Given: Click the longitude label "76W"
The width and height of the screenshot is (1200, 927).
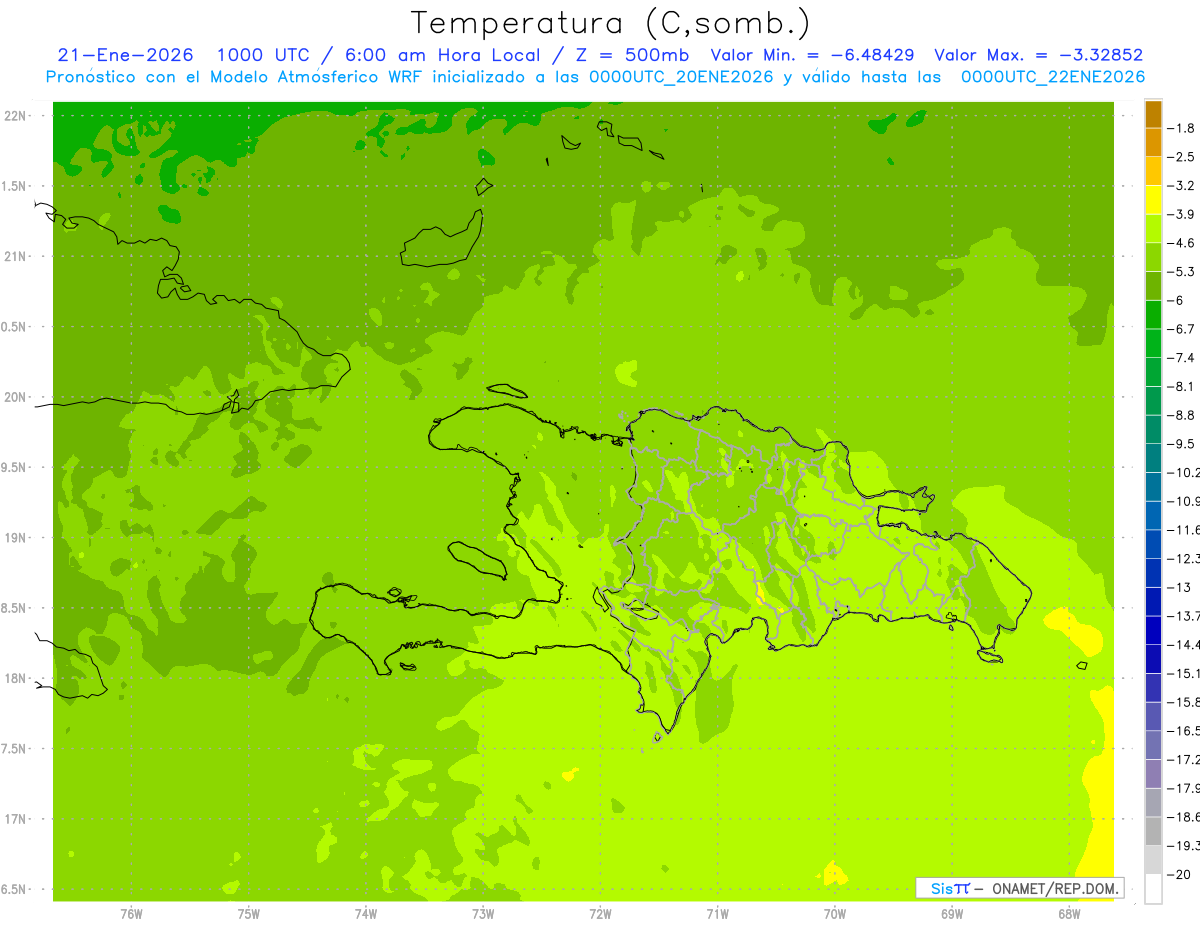Looking at the screenshot, I should click(131, 914).
